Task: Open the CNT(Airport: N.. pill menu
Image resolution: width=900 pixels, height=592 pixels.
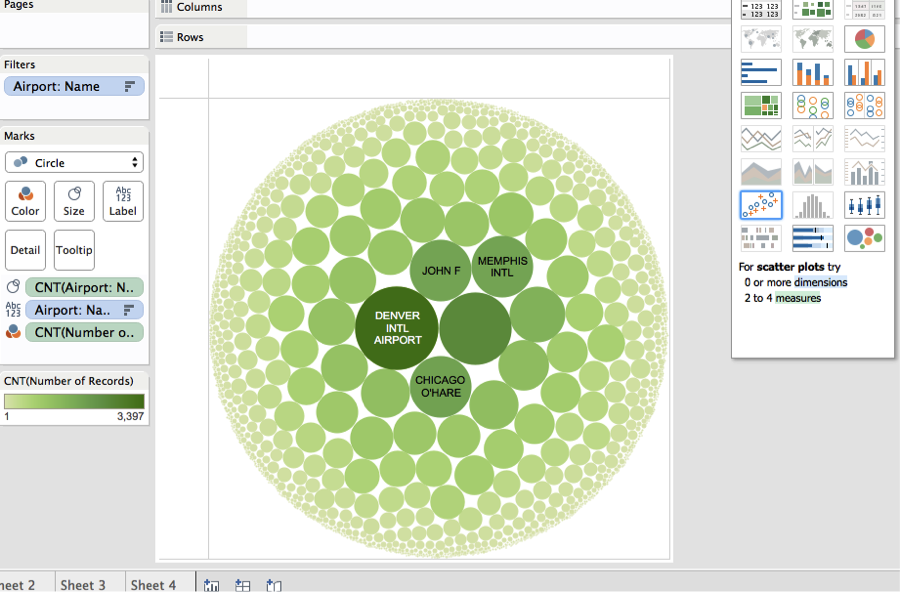Action: 84,287
